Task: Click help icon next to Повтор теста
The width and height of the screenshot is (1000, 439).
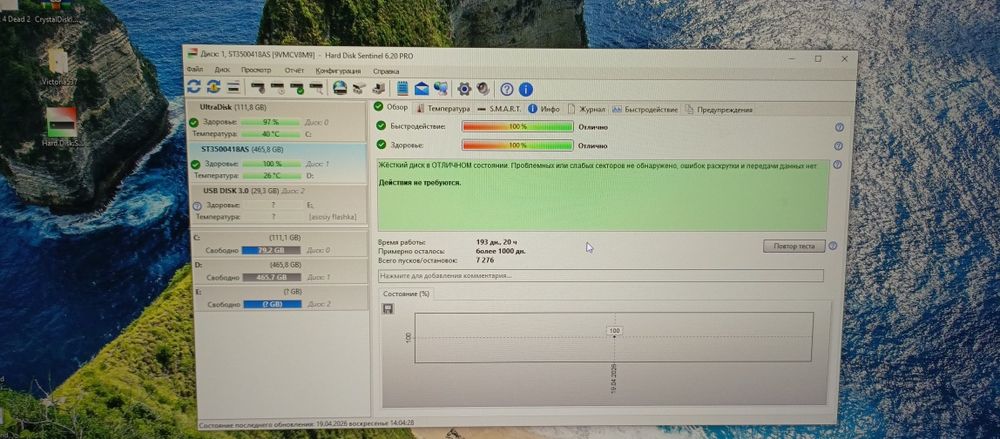Action: click(x=832, y=246)
